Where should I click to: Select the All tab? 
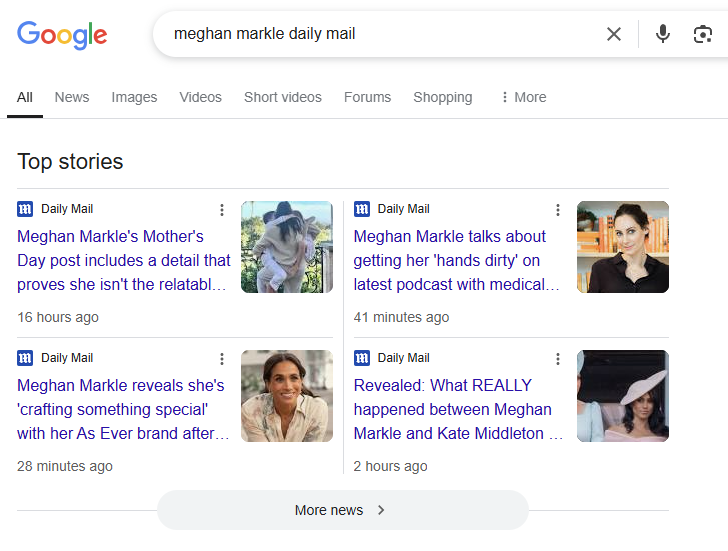[x=25, y=97]
